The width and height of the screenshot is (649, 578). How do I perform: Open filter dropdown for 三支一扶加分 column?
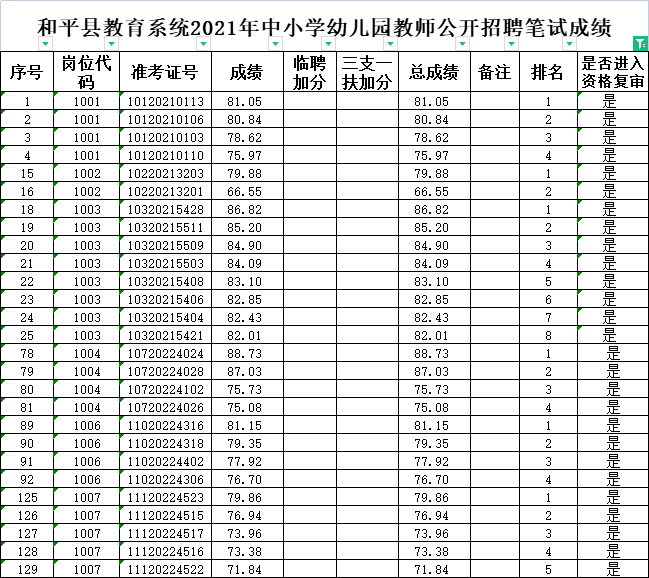tap(390, 43)
